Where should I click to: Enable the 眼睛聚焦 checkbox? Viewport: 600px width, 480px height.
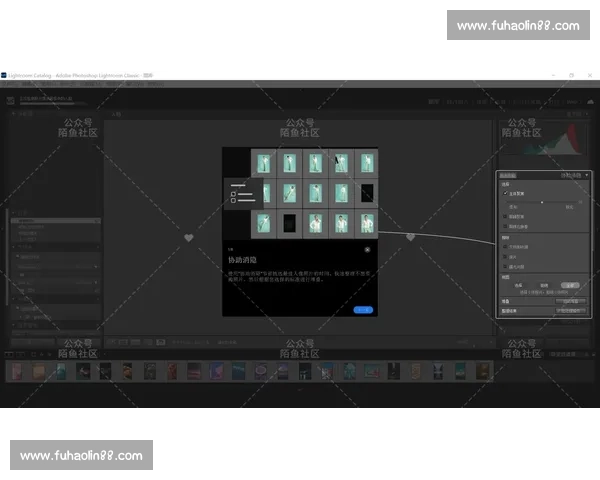pos(506,216)
